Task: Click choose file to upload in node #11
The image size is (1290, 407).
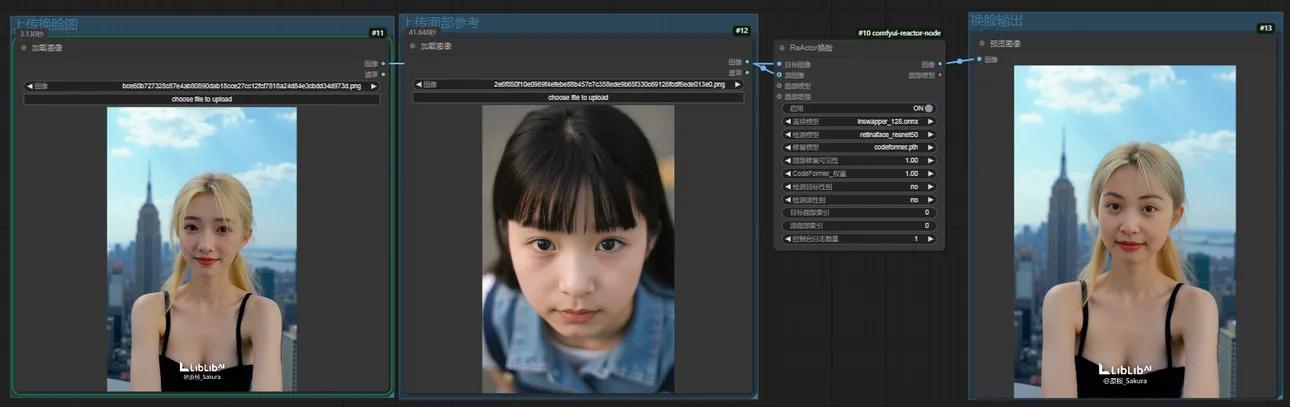Action: coord(201,99)
